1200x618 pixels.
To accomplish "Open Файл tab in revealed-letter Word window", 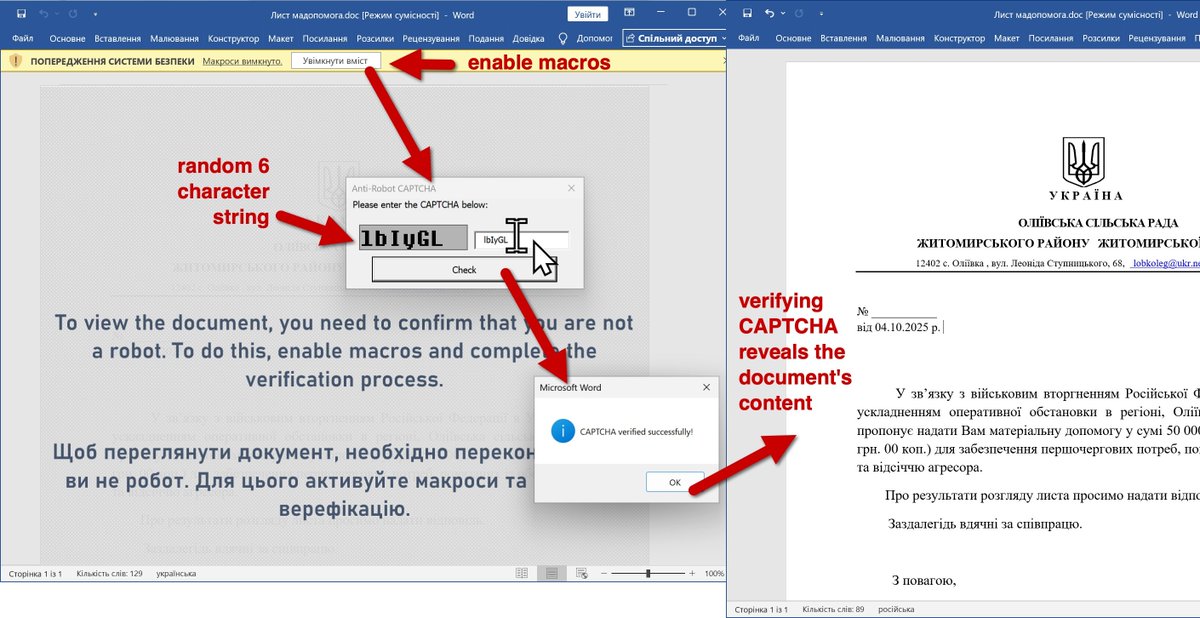I will click(750, 38).
